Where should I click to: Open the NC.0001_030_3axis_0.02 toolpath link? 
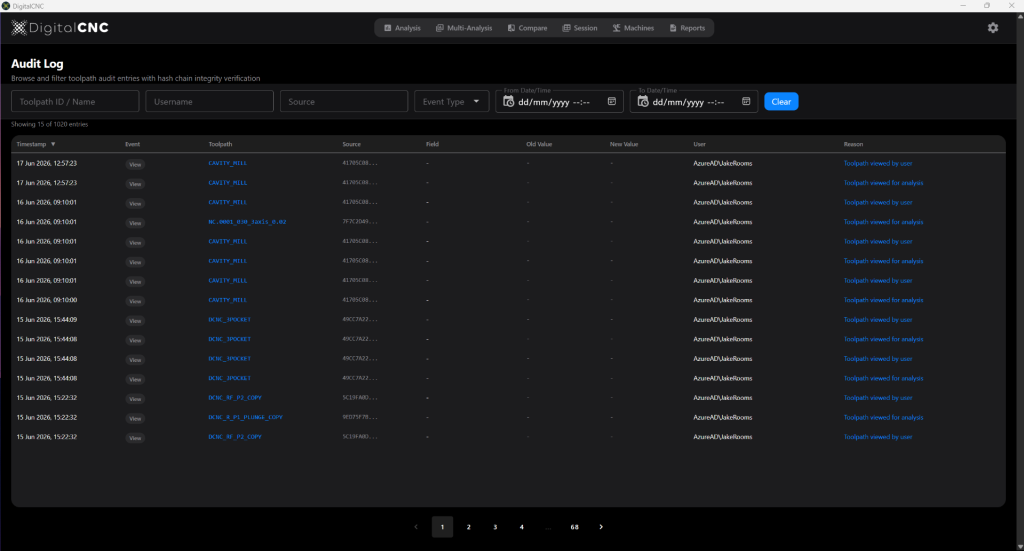247,222
